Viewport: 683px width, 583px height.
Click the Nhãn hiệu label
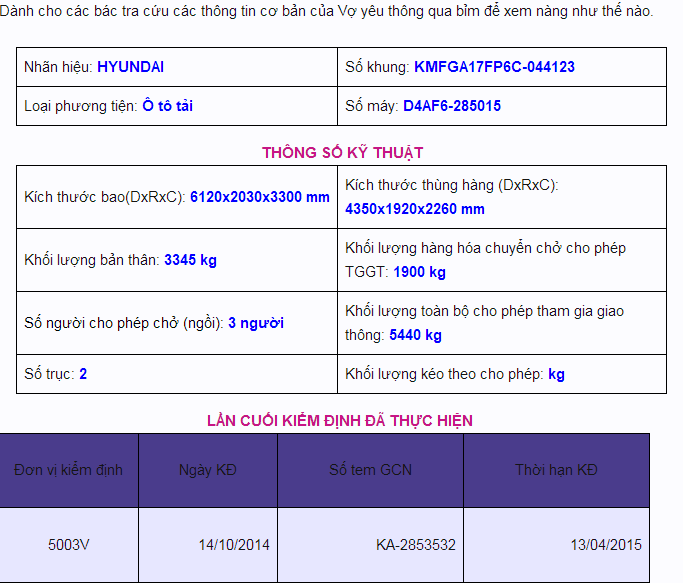coord(58,67)
